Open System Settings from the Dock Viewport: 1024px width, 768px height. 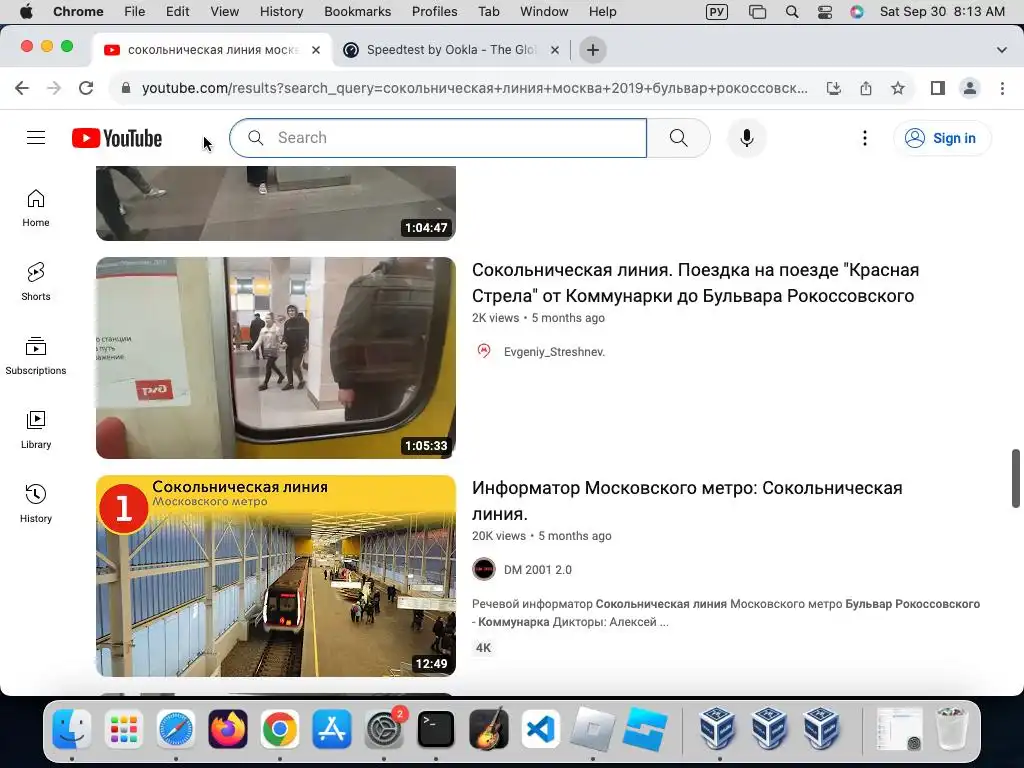pyautogui.click(x=384, y=729)
